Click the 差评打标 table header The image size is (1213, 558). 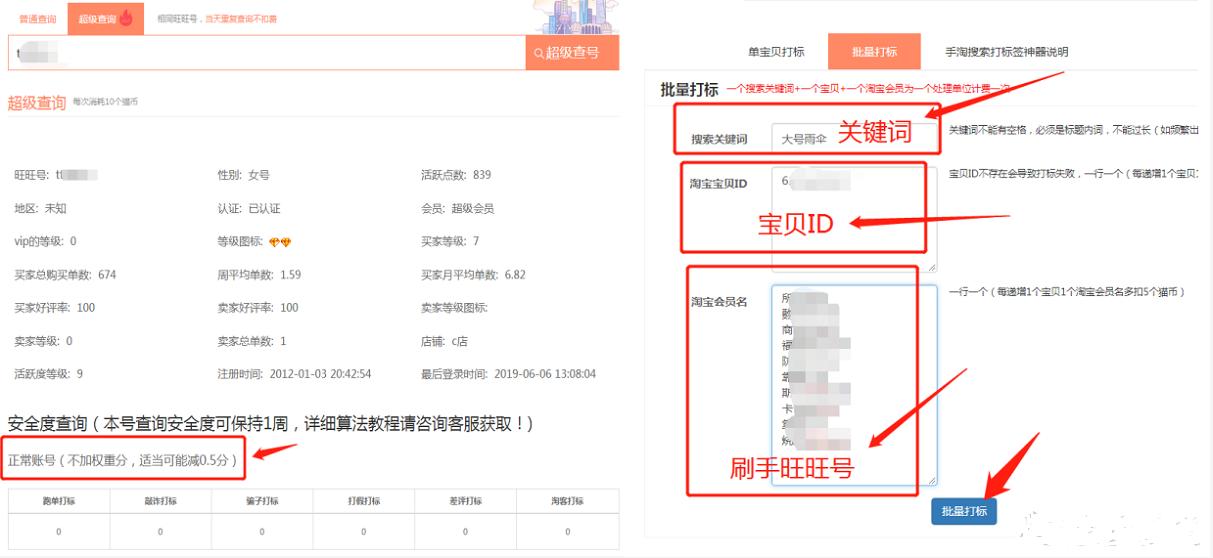466,501
